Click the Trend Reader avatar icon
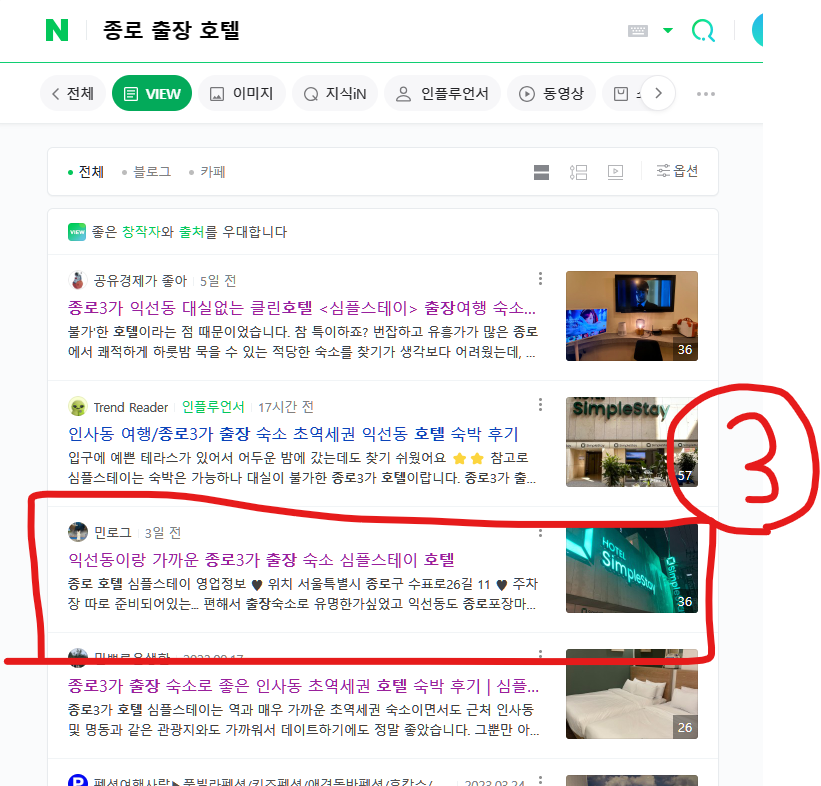821x786 pixels. [x=77, y=407]
